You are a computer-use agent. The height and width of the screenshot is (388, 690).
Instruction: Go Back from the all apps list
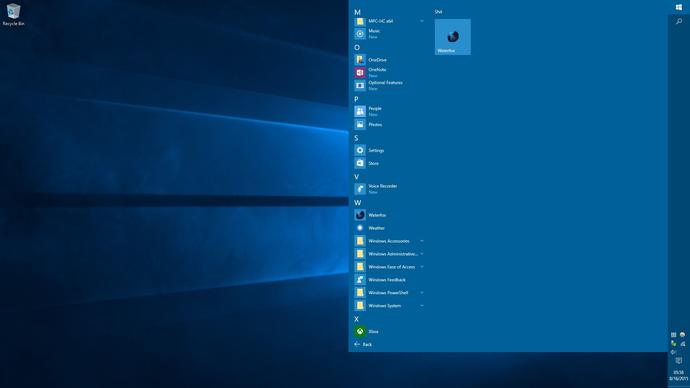pyautogui.click(x=363, y=344)
